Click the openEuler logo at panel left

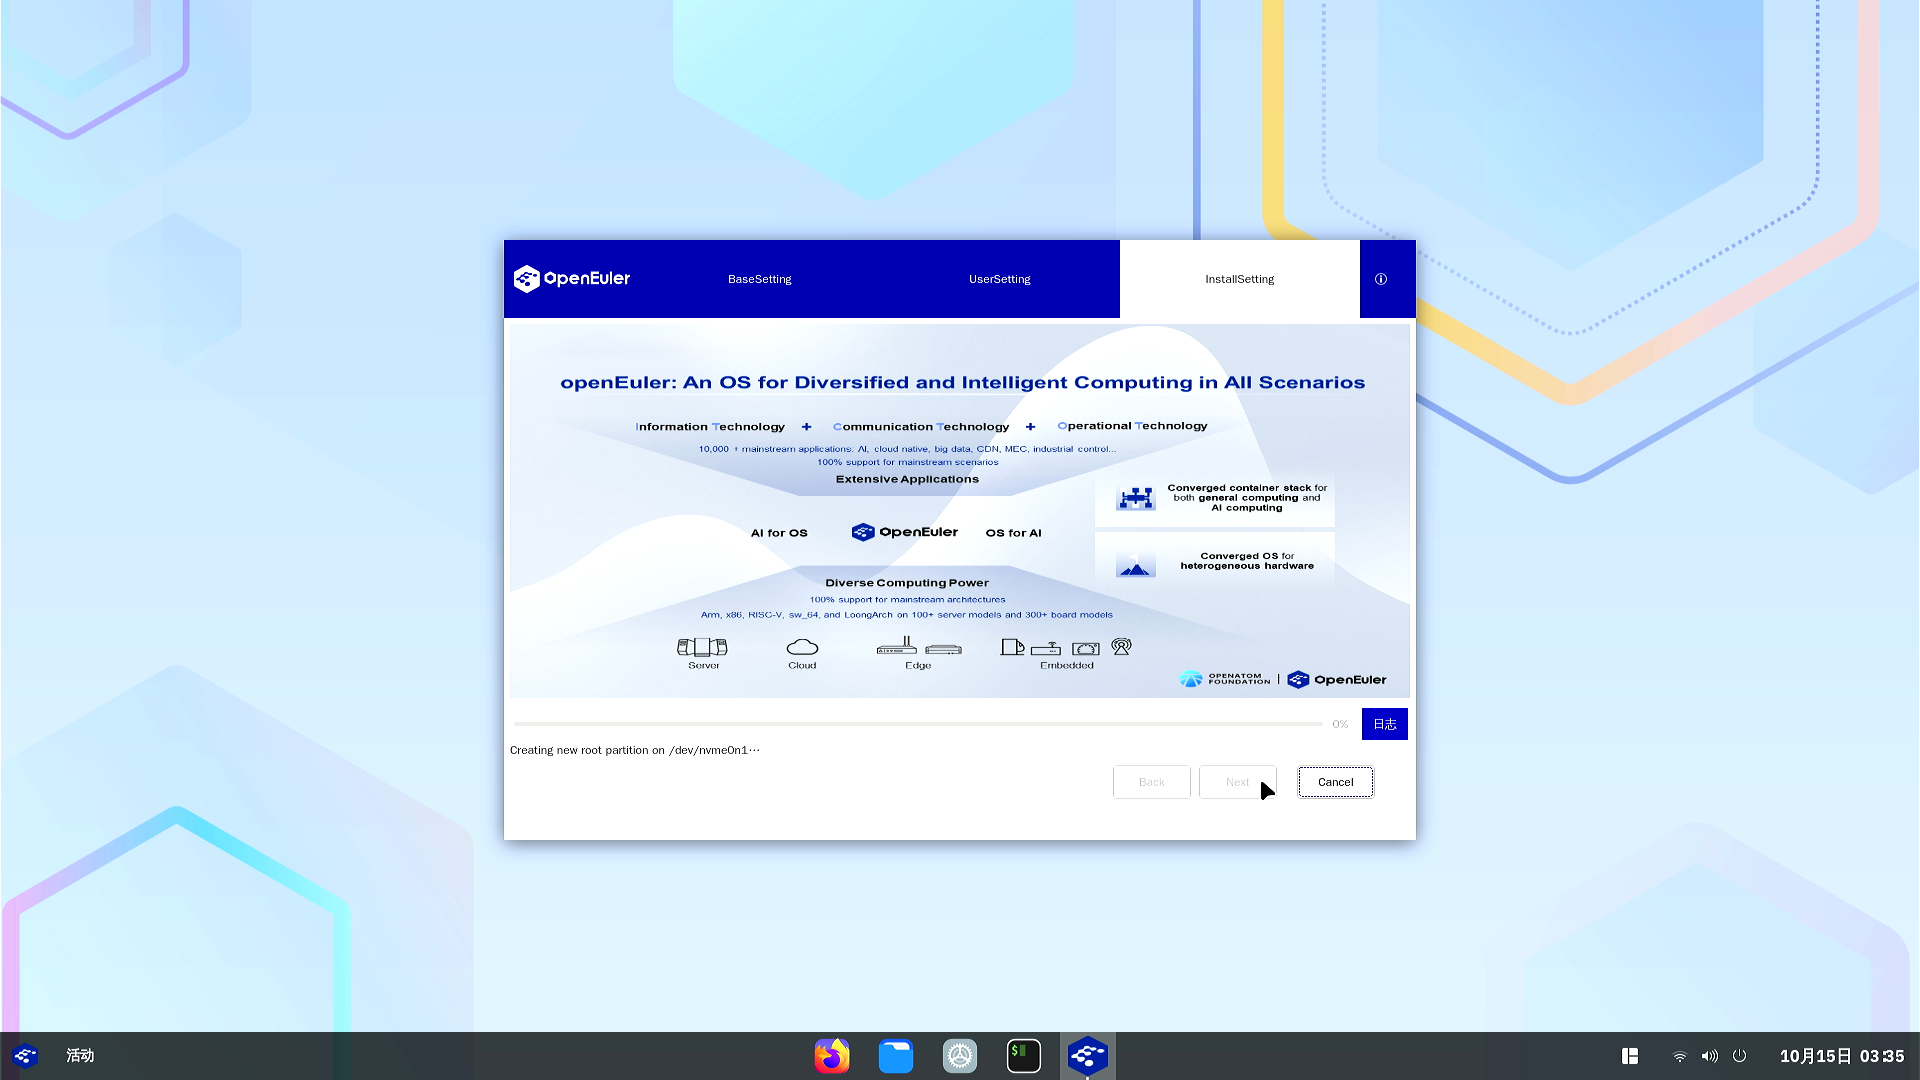coord(25,1055)
